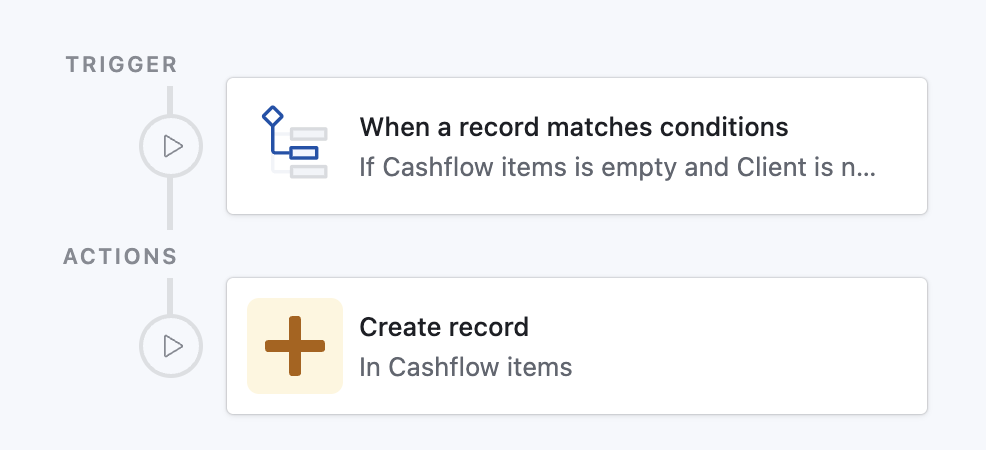Click the ACTIONS section label

tap(120, 257)
